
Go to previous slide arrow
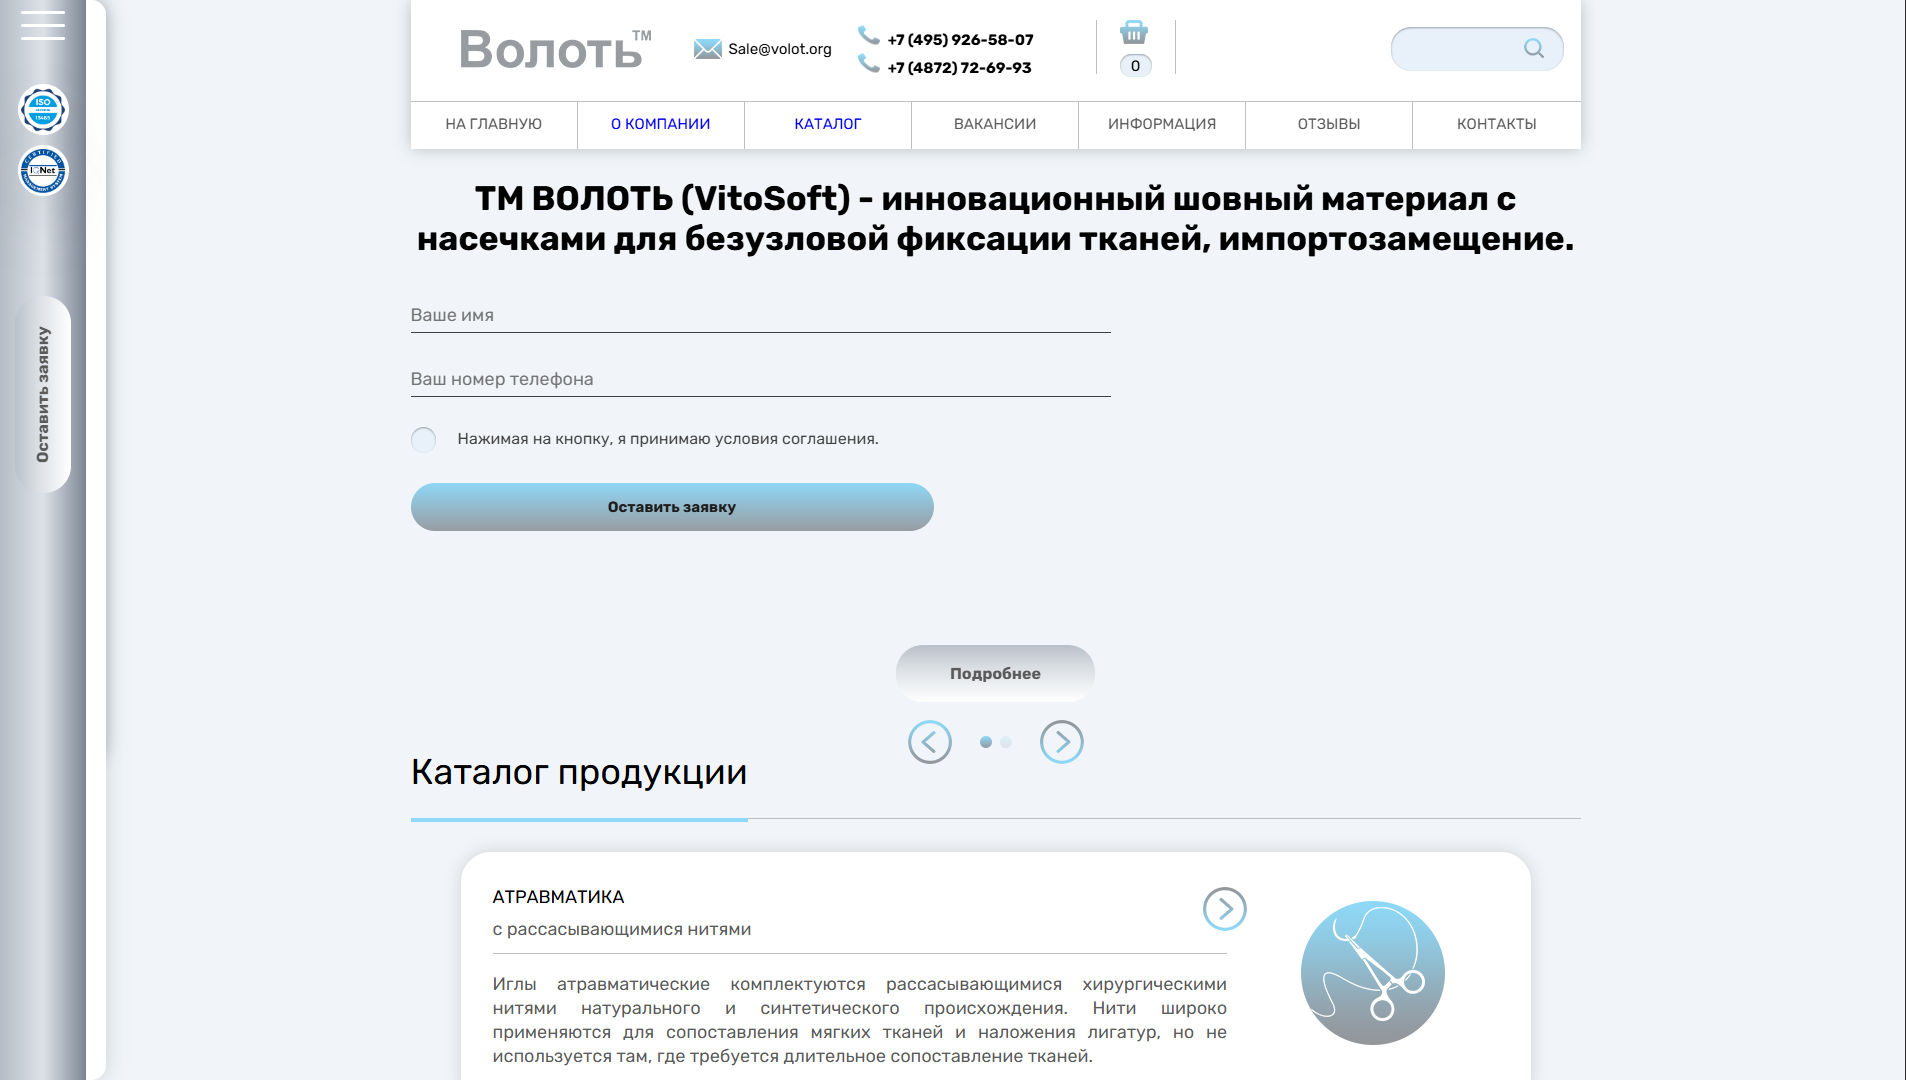[929, 742]
